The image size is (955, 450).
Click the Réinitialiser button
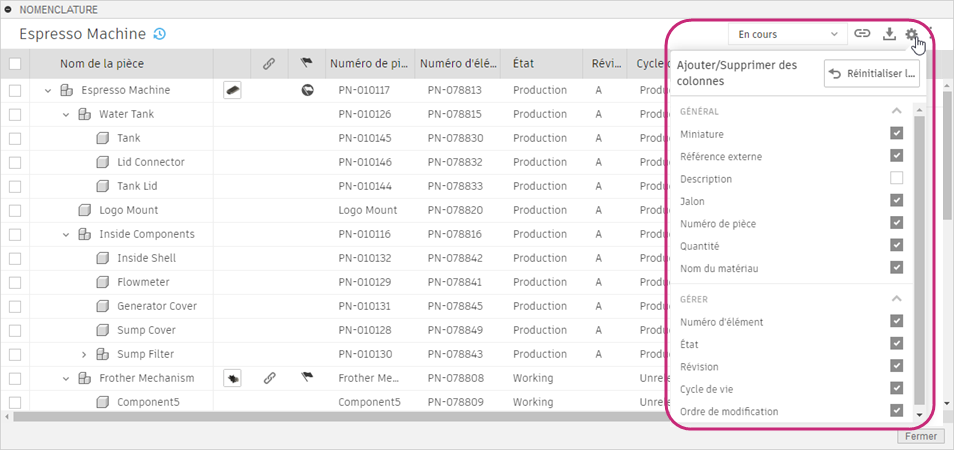(x=872, y=73)
